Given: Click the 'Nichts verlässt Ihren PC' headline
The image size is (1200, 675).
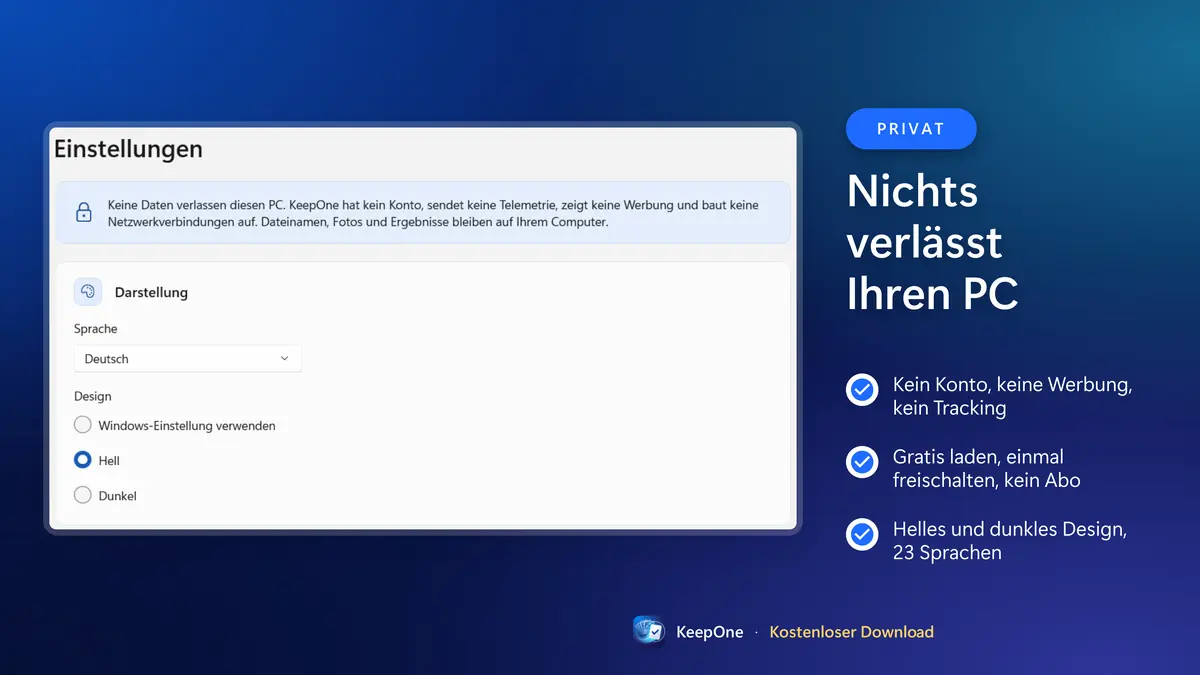Looking at the screenshot, I should tap(933, 242).
